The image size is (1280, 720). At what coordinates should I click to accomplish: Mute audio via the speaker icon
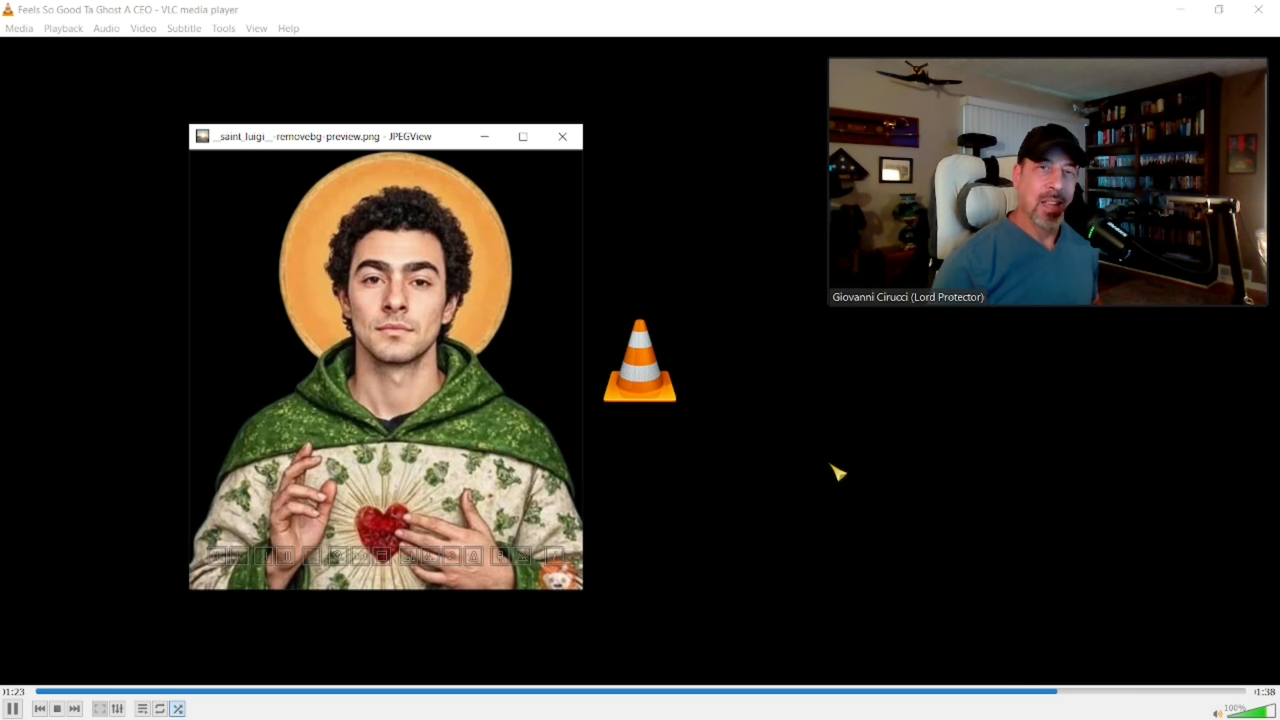[x=1217, y=713]
